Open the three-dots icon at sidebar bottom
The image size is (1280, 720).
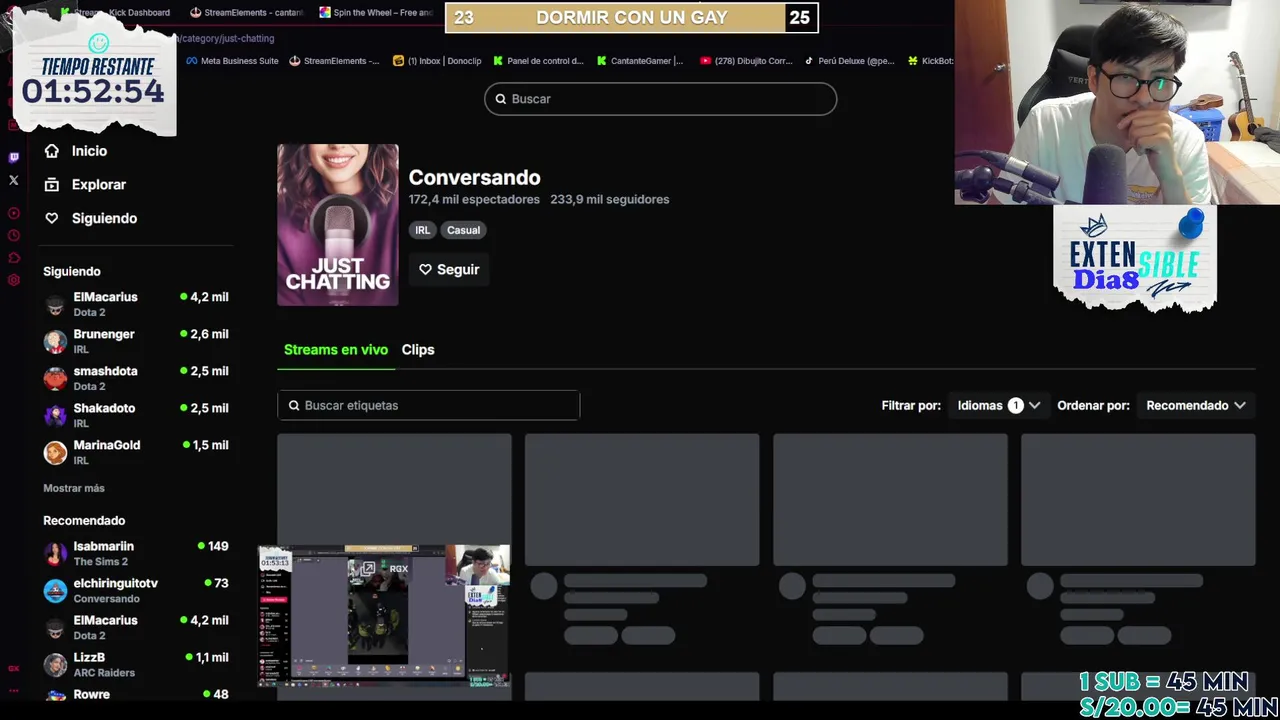coord(14,690)
